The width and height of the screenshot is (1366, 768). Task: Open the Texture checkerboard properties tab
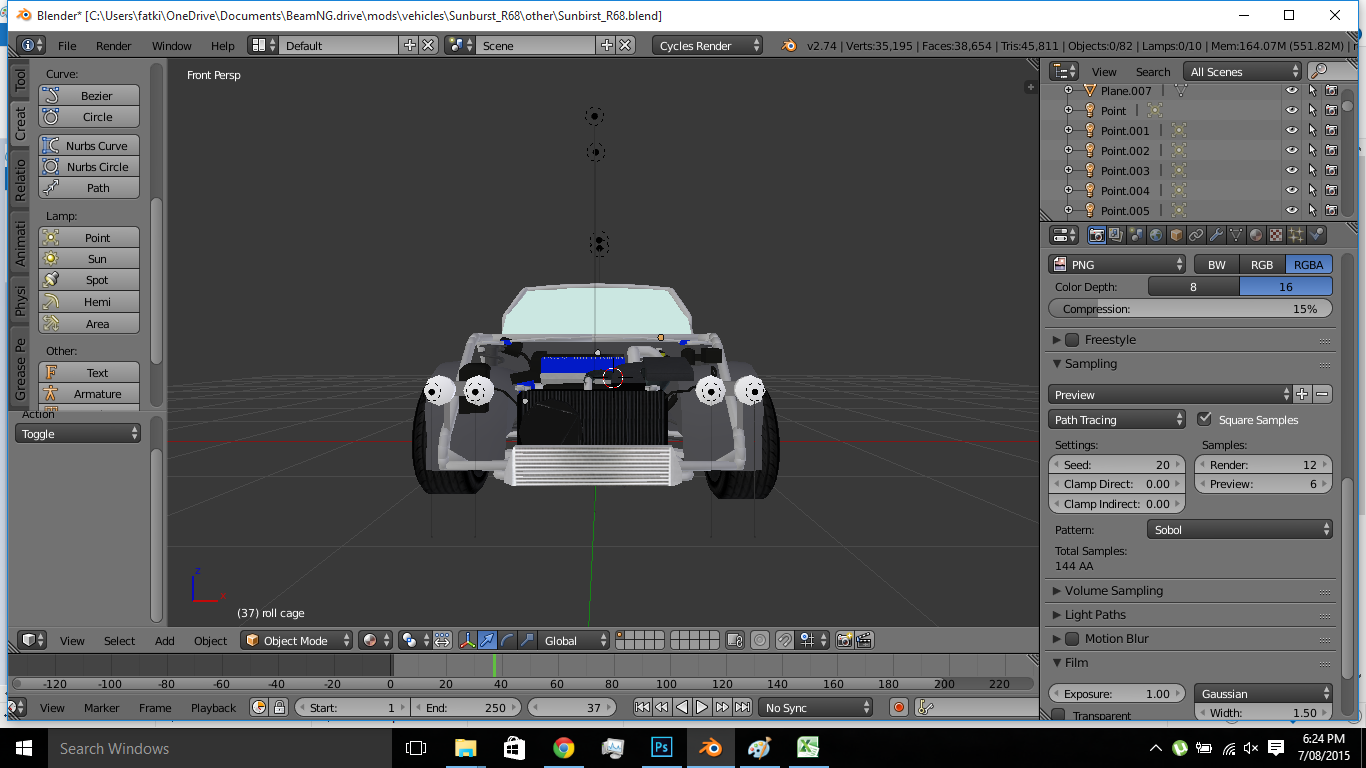pyautogui.click(x=1276, y=235)
